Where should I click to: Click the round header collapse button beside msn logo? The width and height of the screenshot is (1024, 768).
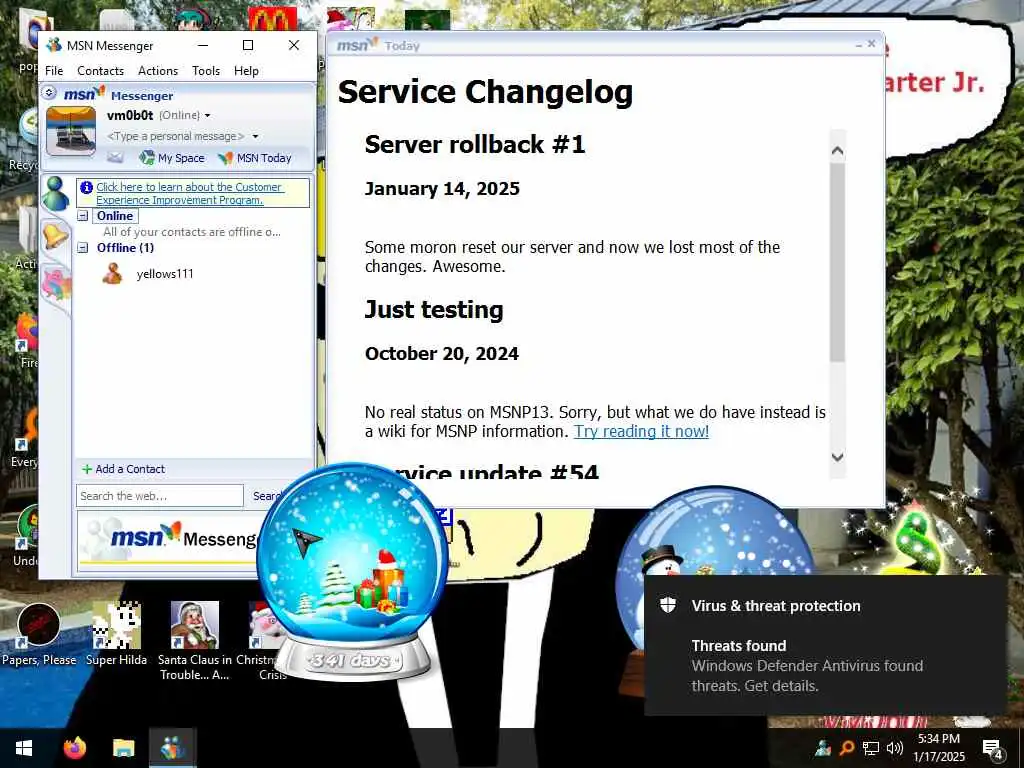click(x=49, y=93)
